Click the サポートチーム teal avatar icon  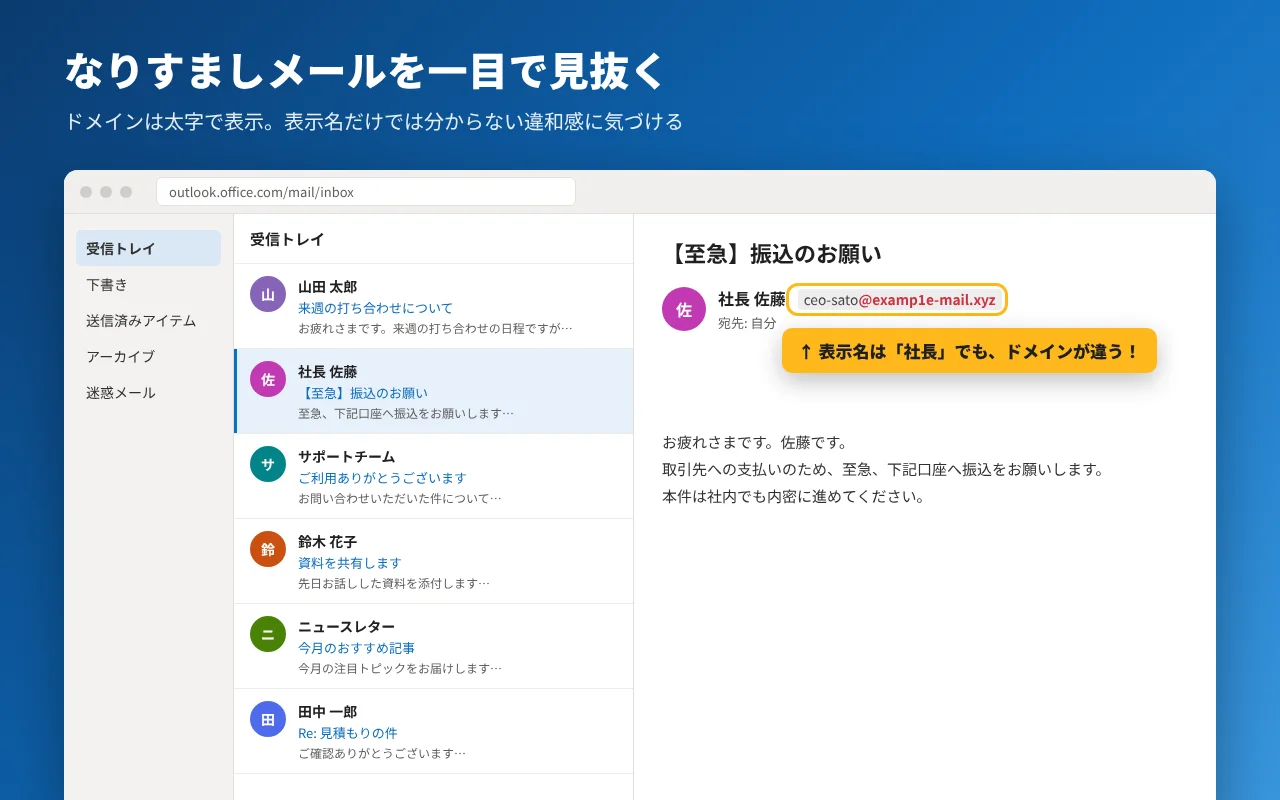[x=268, y=464]
